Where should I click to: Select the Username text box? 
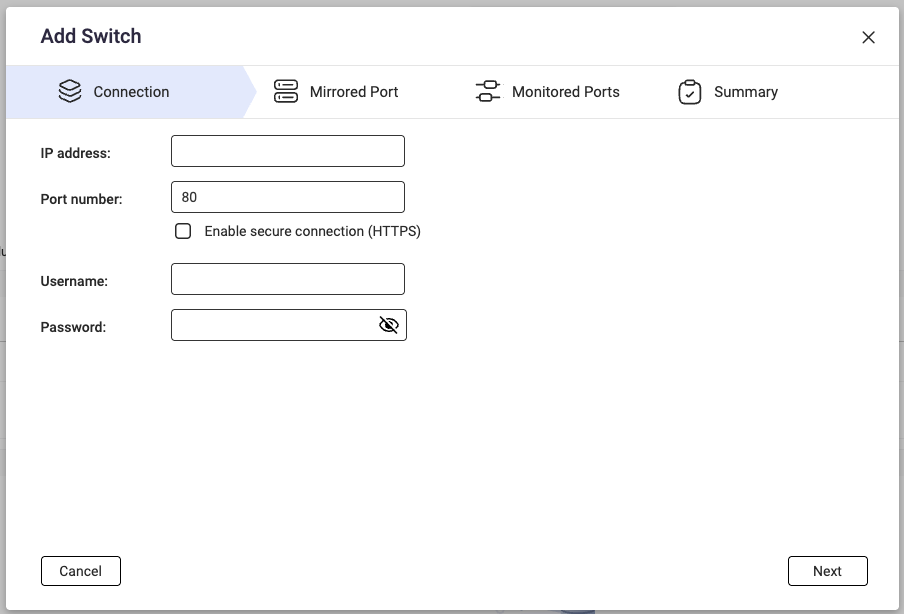[288, 279]
